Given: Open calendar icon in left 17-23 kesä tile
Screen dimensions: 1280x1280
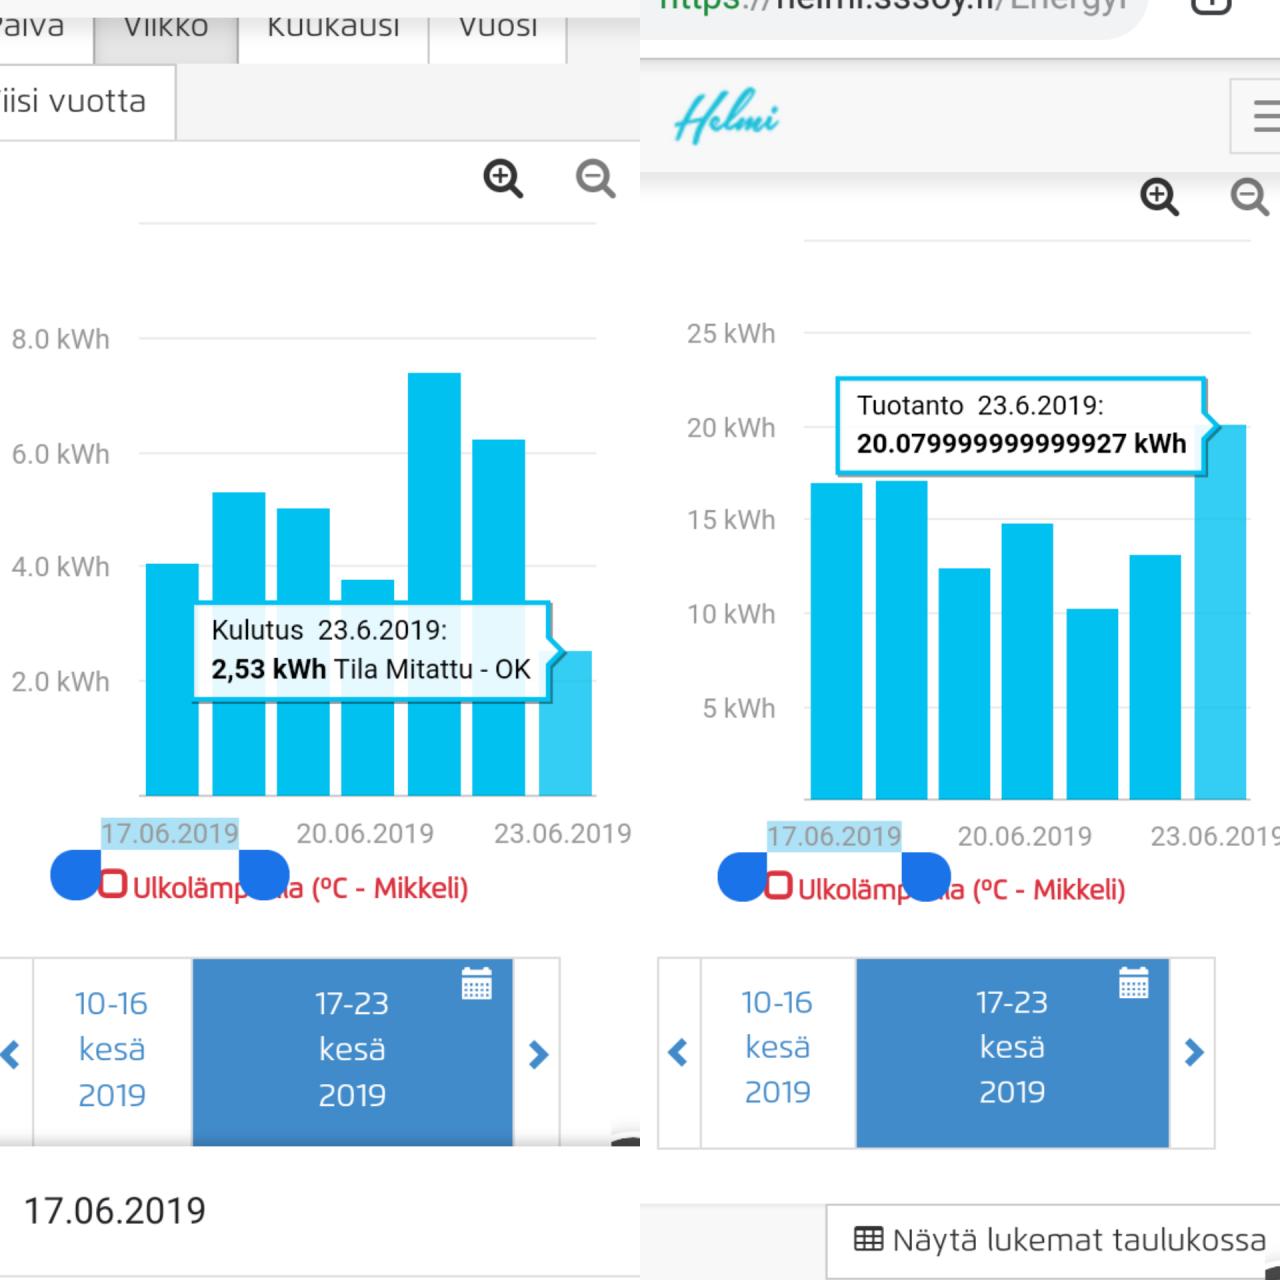Looking at the screenshot, I should pyautogui.click(x=476, y=983).
